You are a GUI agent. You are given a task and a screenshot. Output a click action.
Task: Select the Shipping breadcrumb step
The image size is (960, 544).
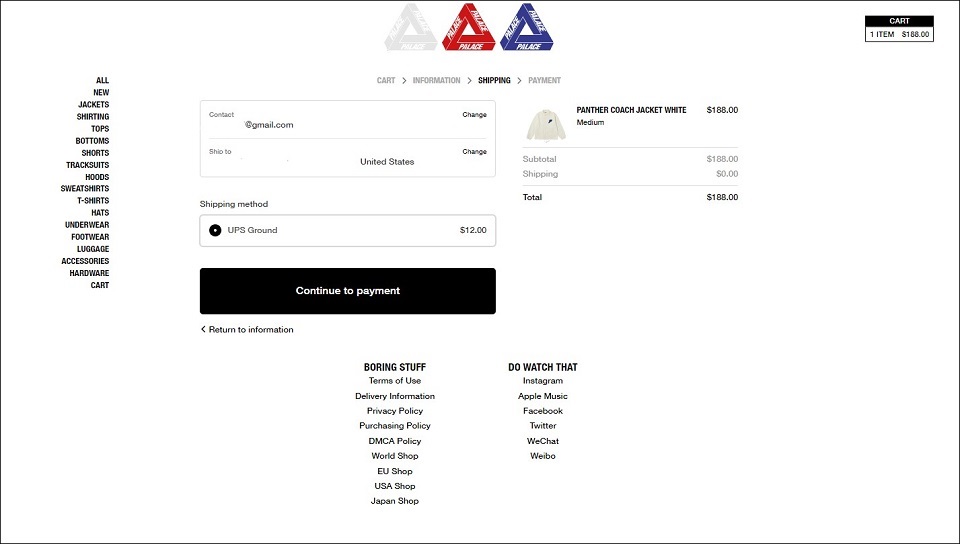494,80
